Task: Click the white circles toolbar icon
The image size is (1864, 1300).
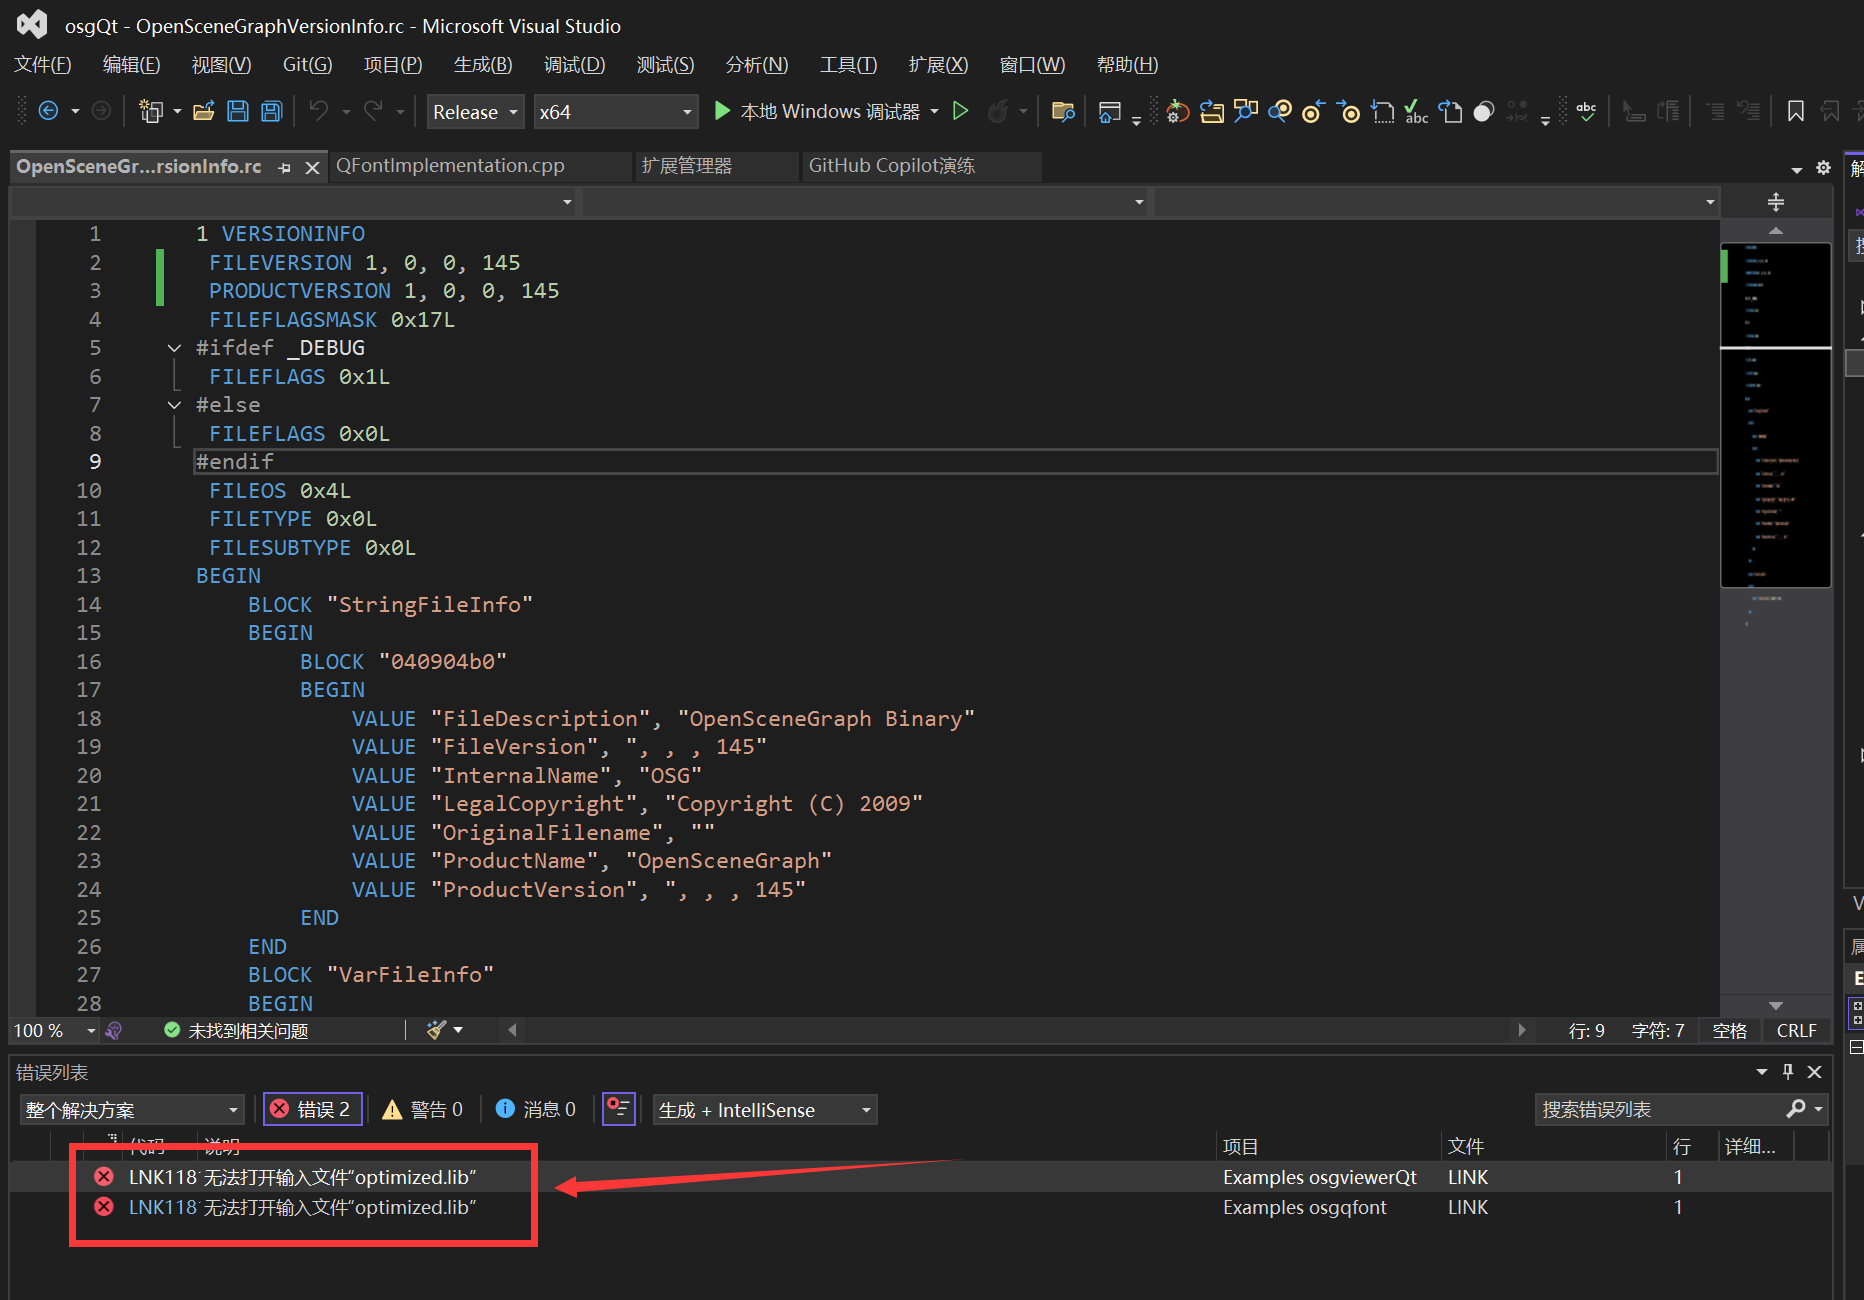Action: [x=1484, y=111]
